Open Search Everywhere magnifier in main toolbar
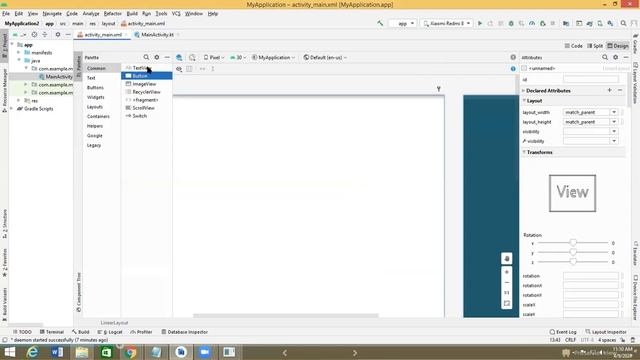The image size is (640, 360). tap(623, 24)
